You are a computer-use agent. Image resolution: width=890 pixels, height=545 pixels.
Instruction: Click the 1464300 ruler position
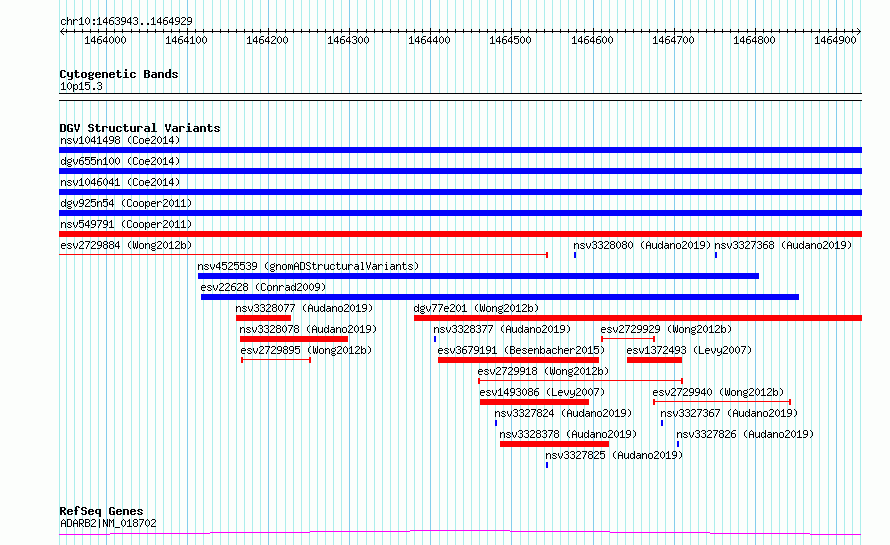(349, 40)
